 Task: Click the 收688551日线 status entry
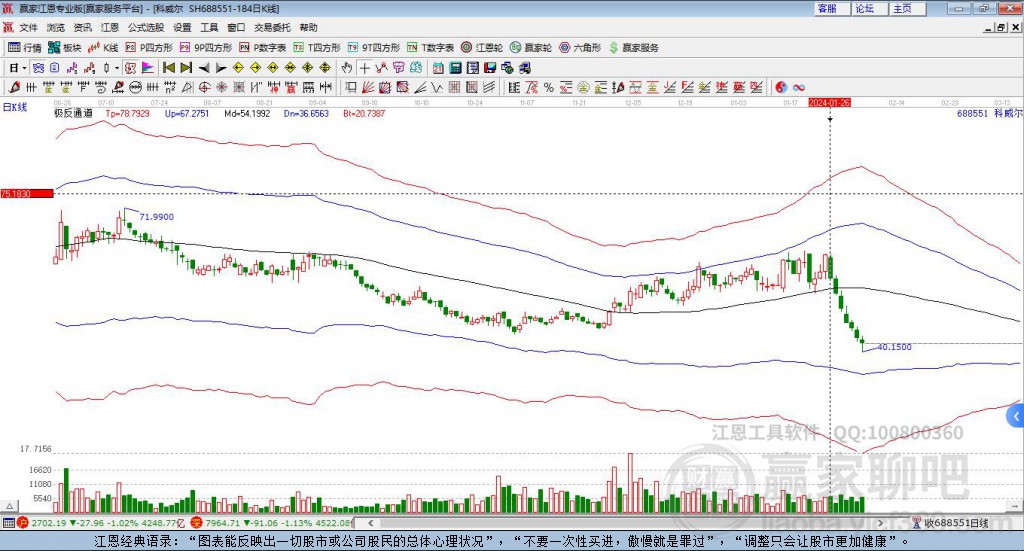957,523
